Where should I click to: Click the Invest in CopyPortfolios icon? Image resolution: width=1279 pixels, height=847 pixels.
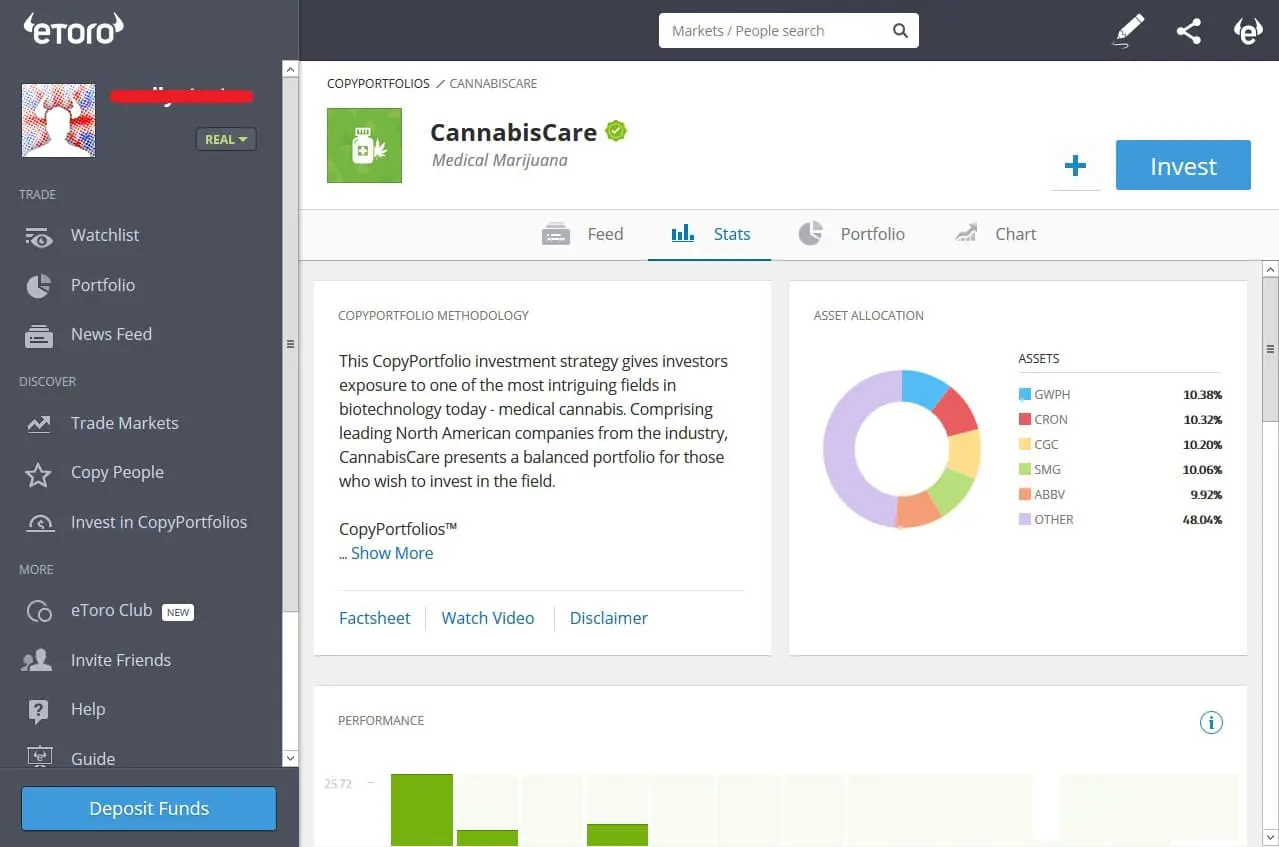pos(39,523)
